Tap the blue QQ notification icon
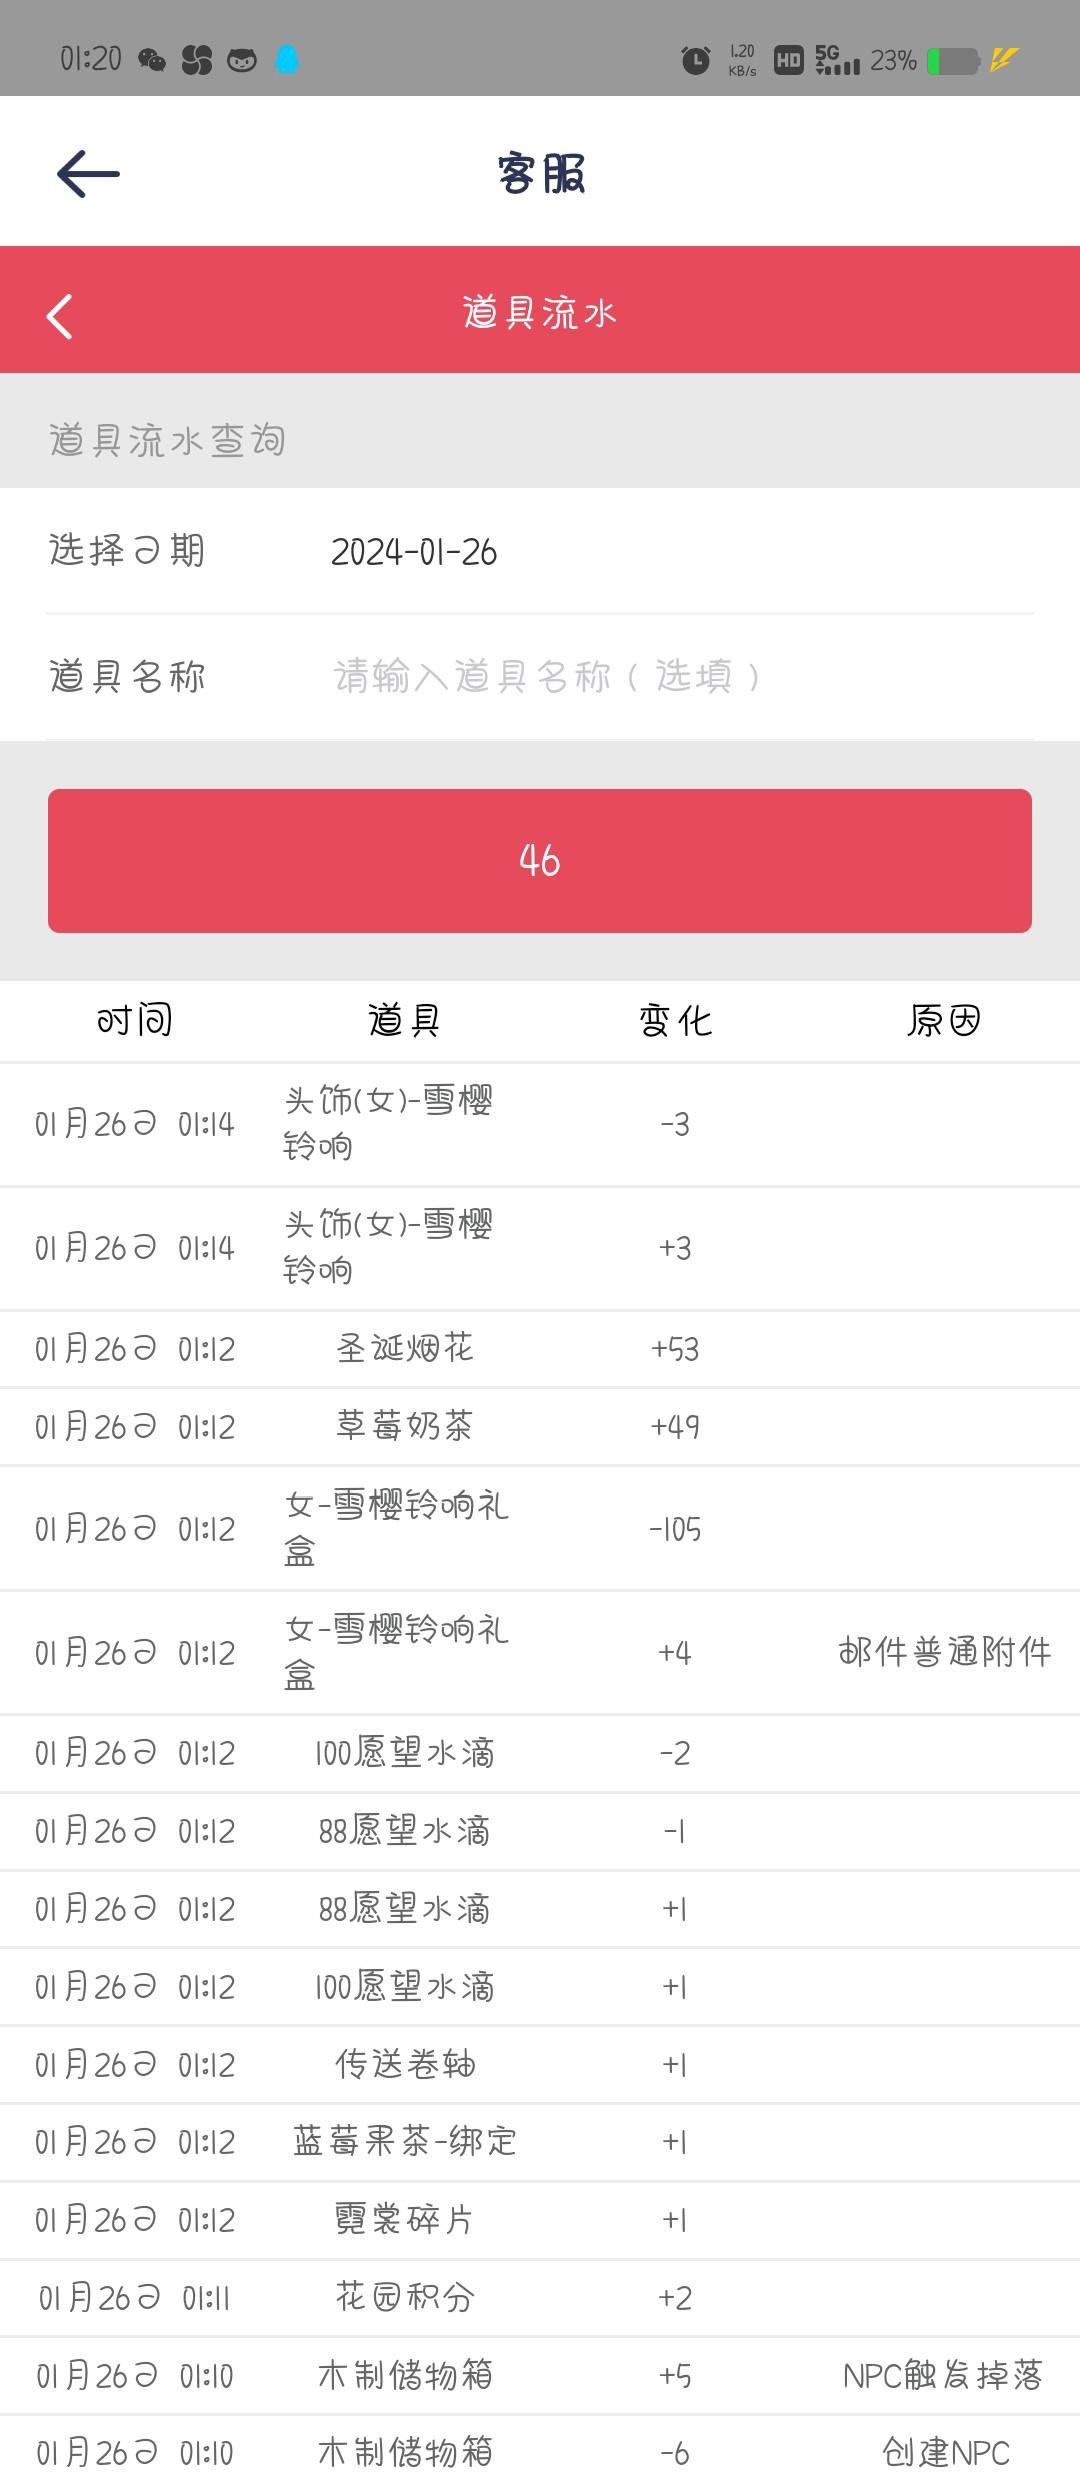This screenshot has height=2483, width=1080. [x=287, y=60]
